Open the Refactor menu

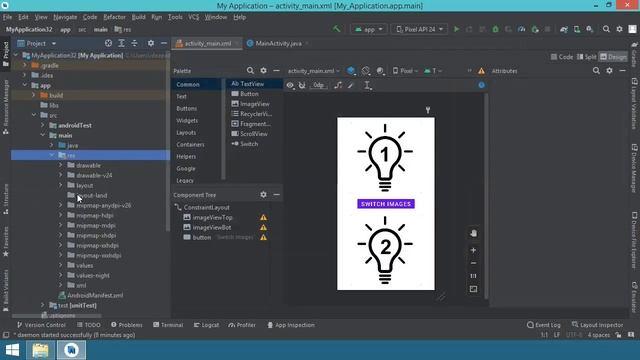point(114,17)
